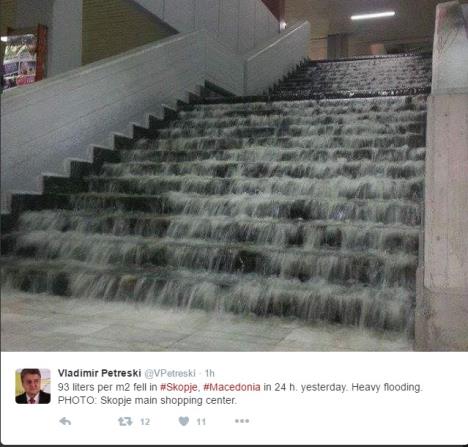Open the tweet via the 1h timestamp
This screenshot has height=447, width=468.
[x=209, y=373]
